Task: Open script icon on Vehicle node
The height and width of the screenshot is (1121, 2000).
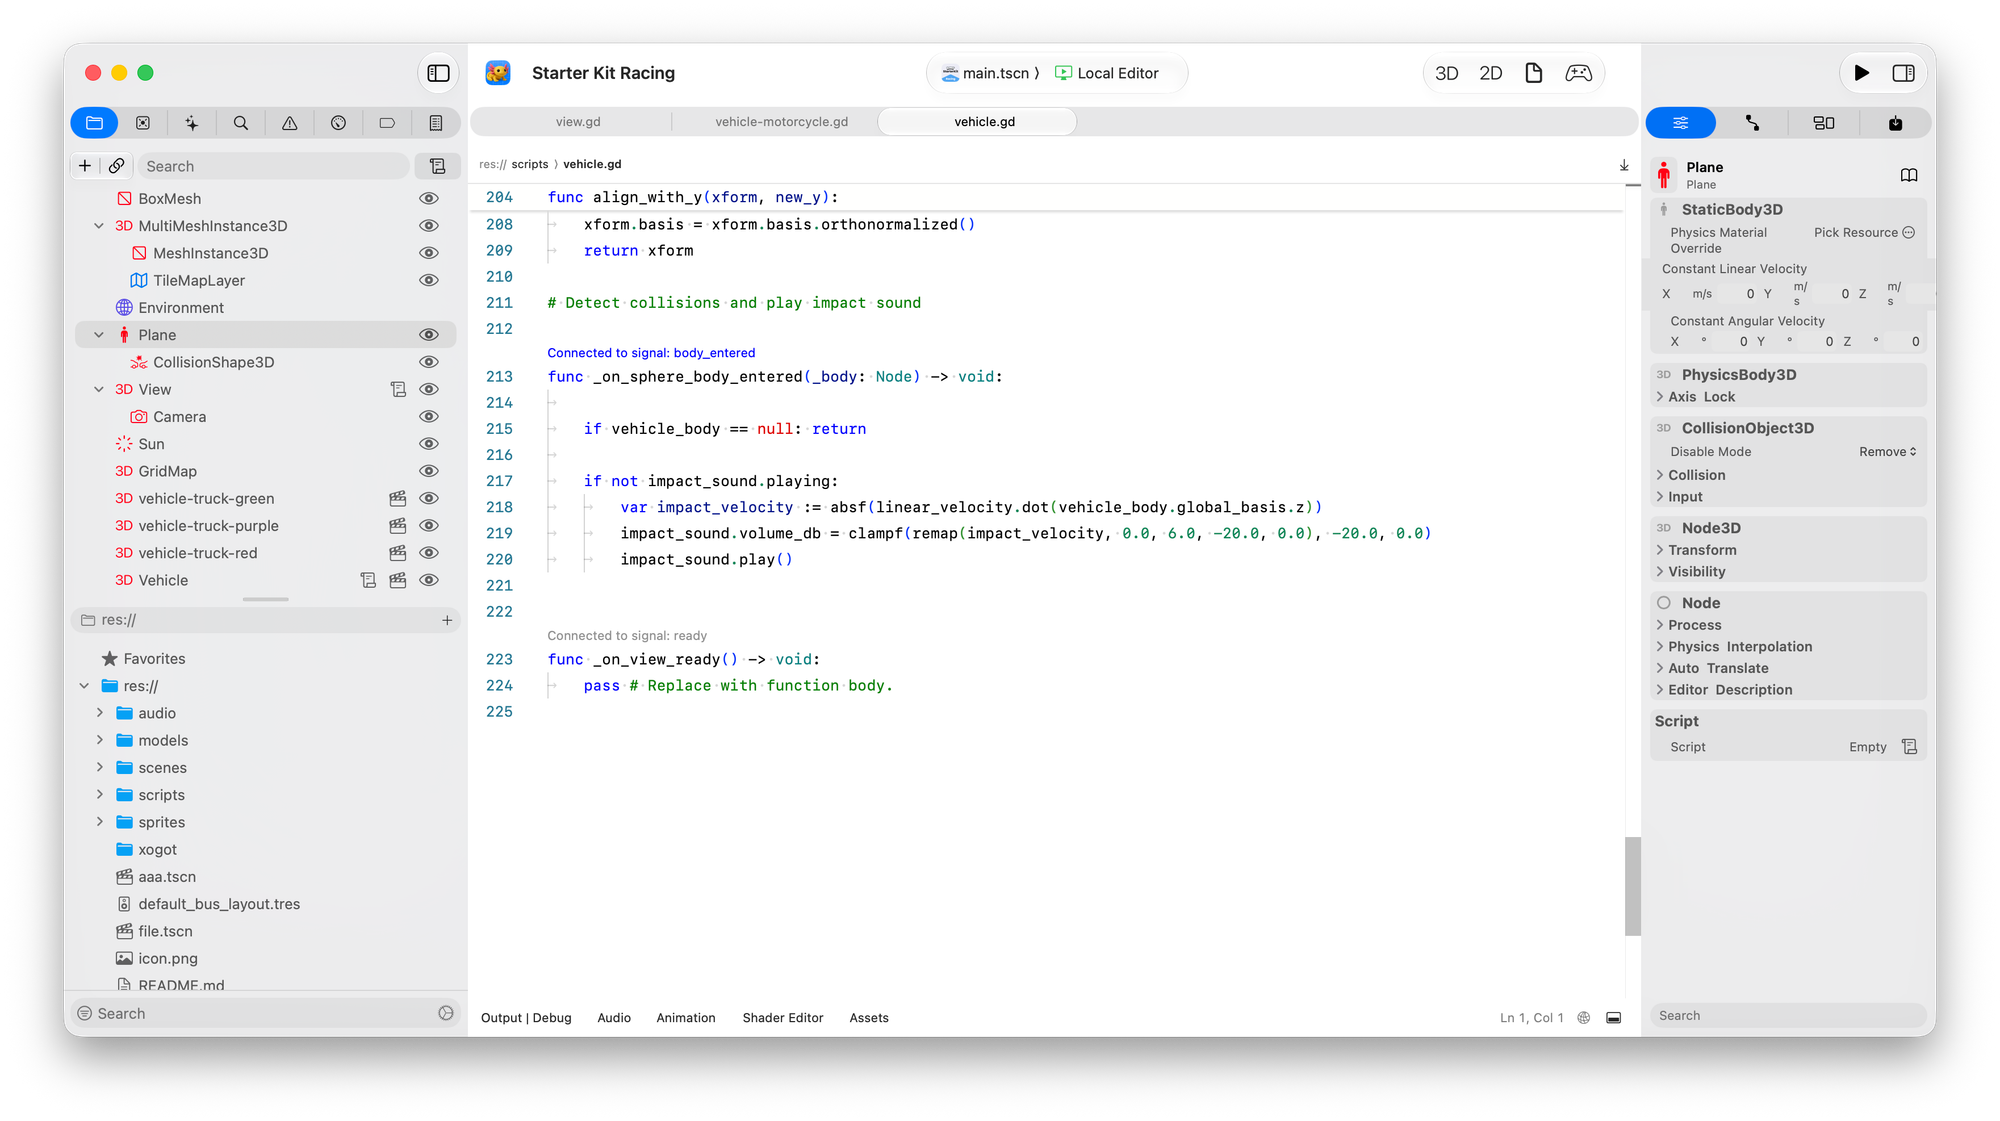Action: [368, 580]
